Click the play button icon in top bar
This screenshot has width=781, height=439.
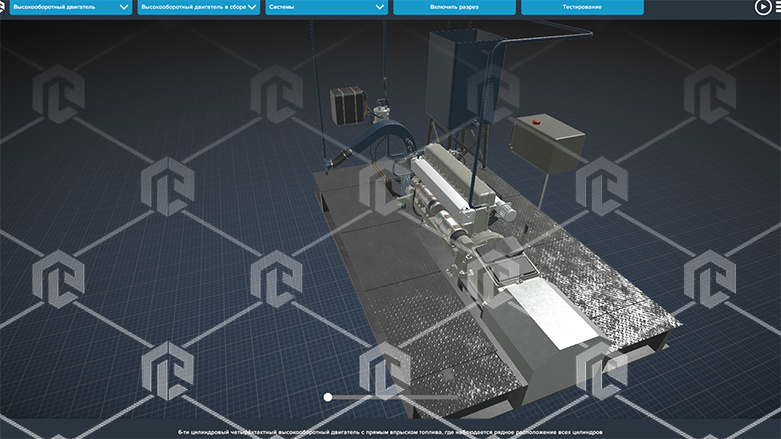tap(762, 7)
